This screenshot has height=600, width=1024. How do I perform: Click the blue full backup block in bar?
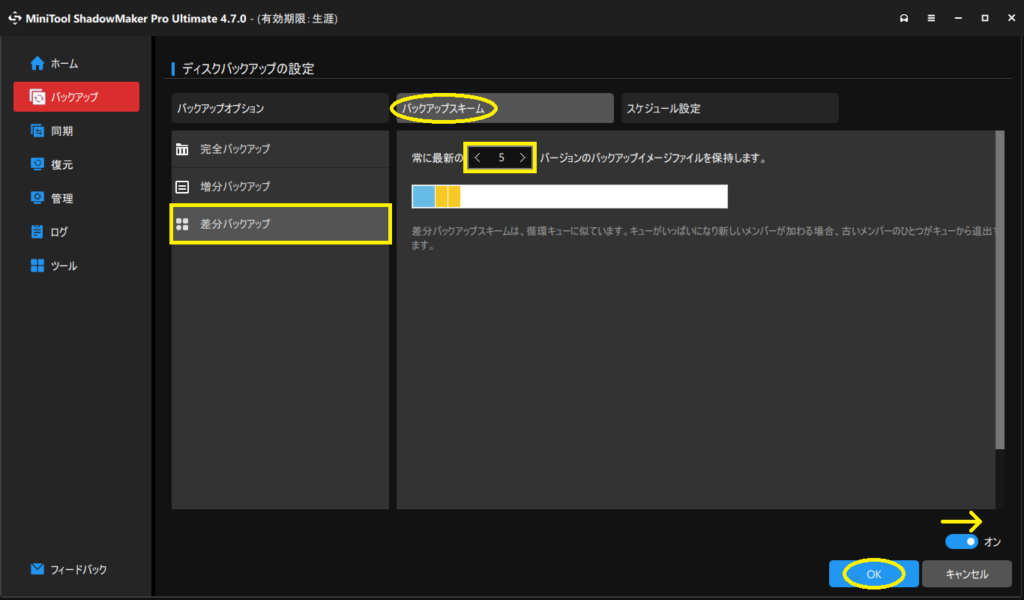[424, 197]
